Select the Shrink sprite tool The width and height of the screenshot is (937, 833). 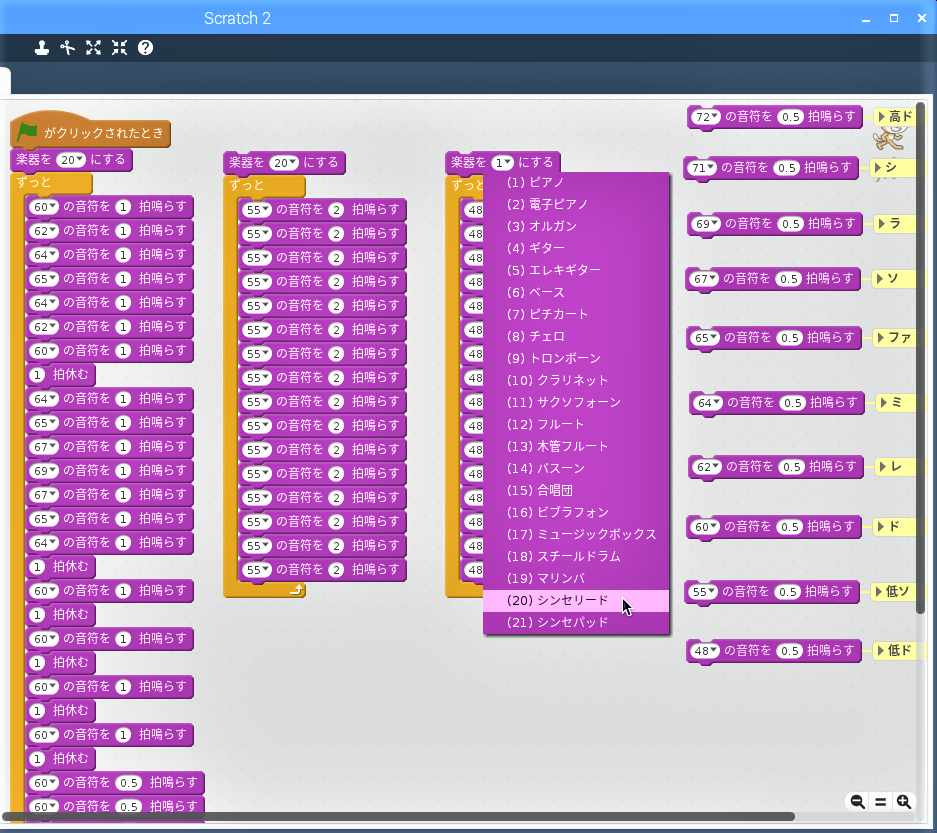tap(120, 47)
